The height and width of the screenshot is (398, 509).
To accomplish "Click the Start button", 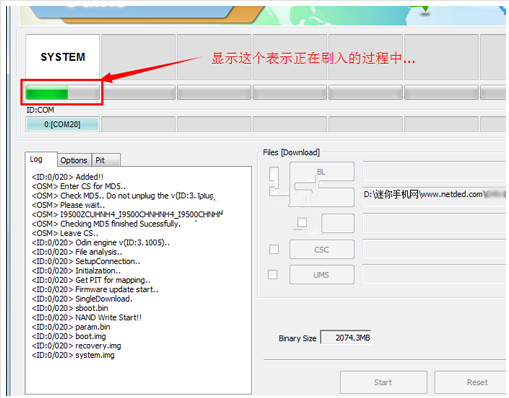I will pos(383,382).
